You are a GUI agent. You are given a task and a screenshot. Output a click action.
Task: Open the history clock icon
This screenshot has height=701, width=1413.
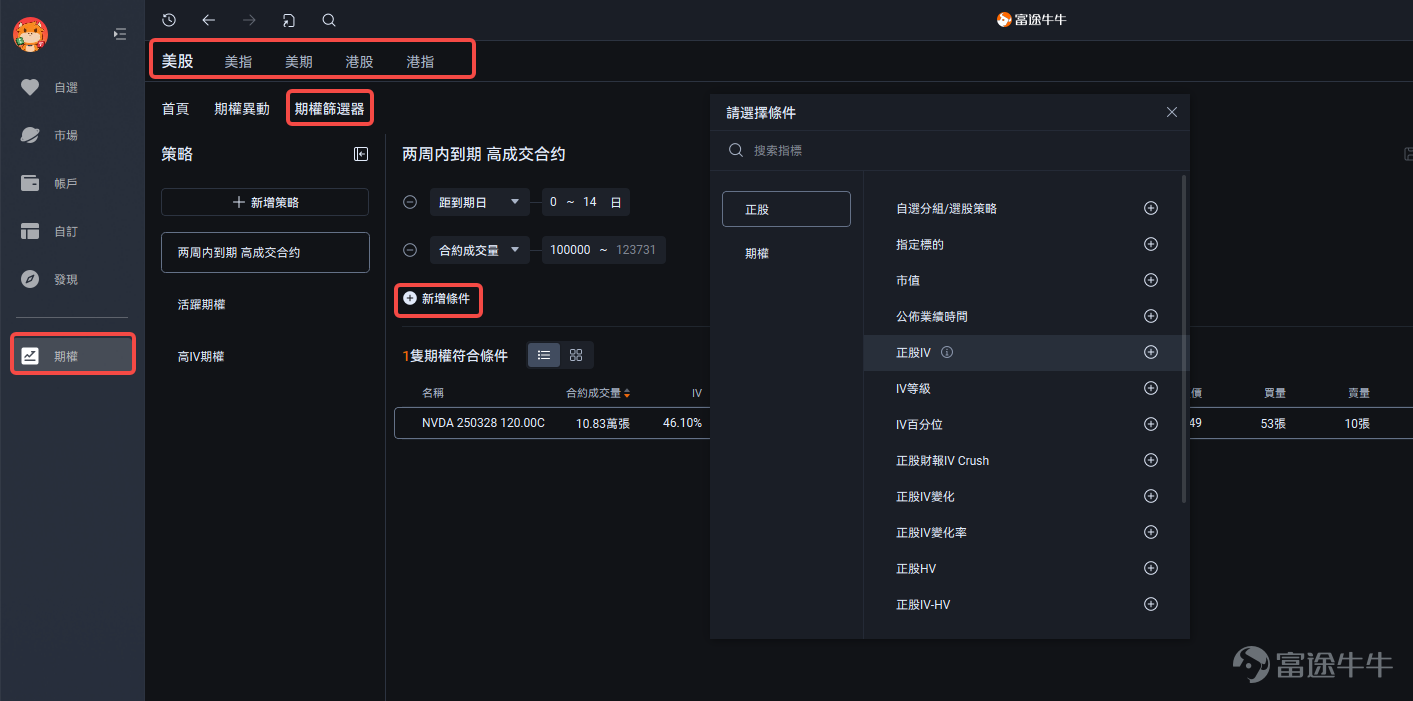tap(169, 20)
